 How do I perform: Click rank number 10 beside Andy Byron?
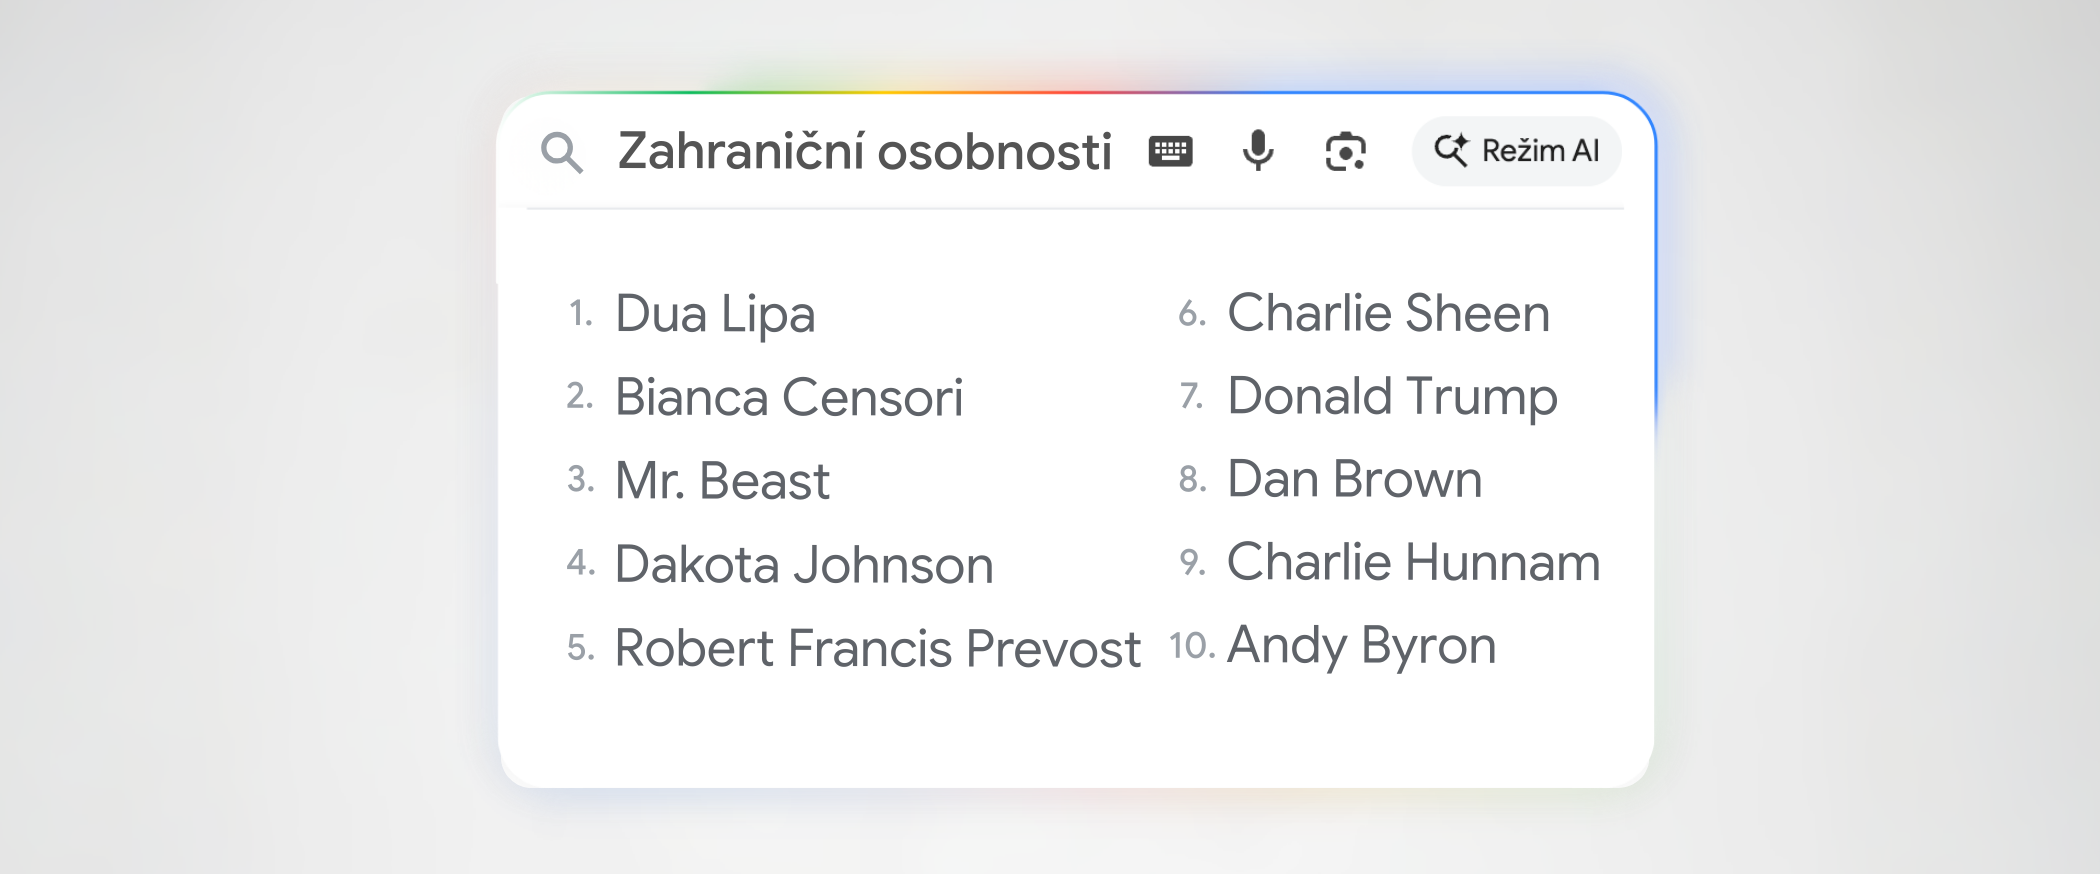coord(1191,646)
